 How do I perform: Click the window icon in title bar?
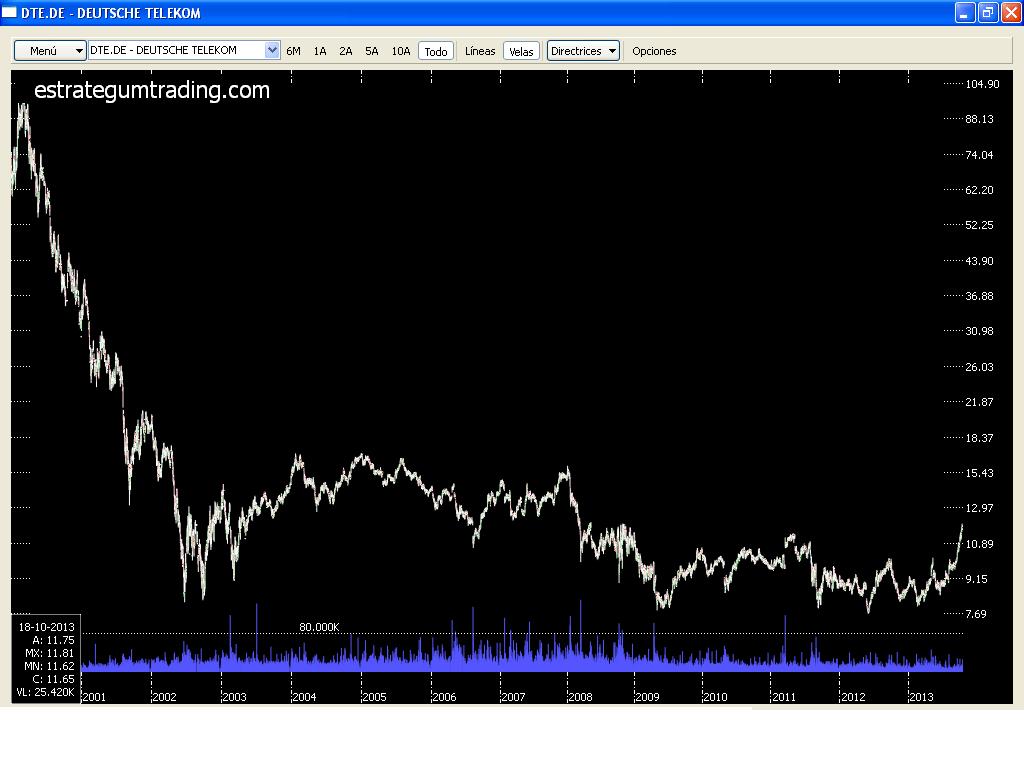coord(9,12)
